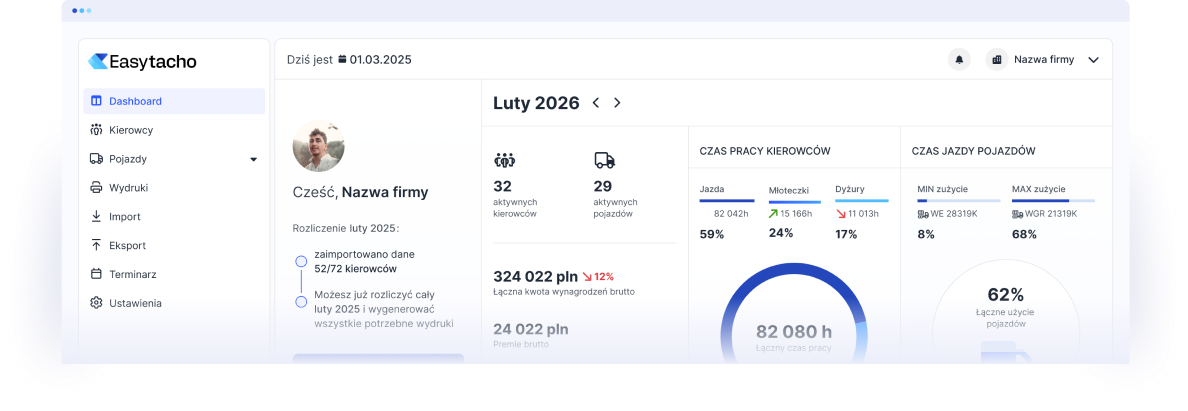Click the Dyżury 17% value
Viewport: 1188px width, 411px height.
pyautogui.click(x=846, y=234)
